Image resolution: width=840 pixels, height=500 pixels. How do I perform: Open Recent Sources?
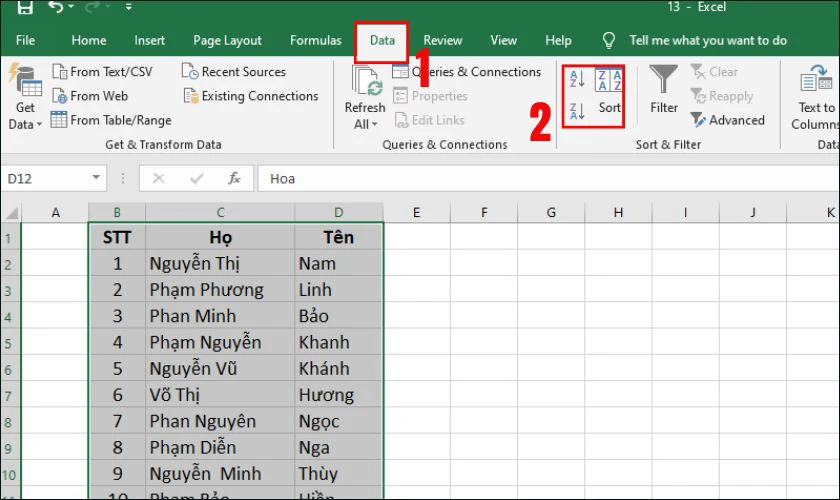click(x=234, y=72)
